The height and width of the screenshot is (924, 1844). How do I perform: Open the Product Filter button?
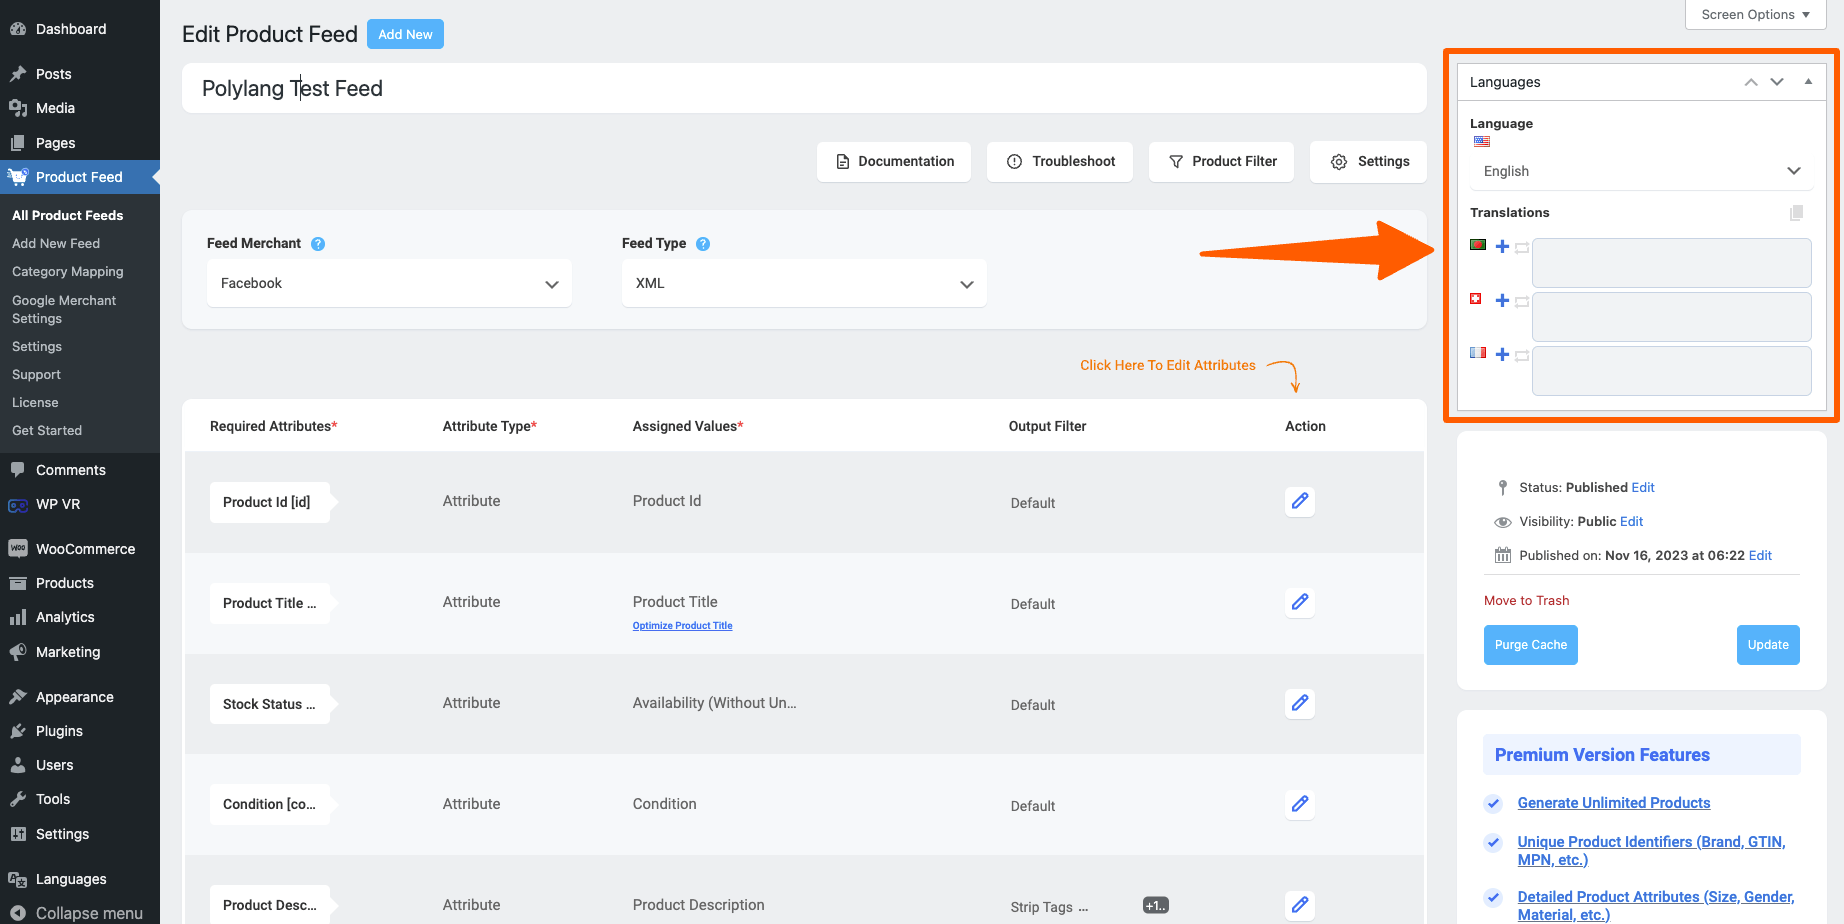[1221, 161]
